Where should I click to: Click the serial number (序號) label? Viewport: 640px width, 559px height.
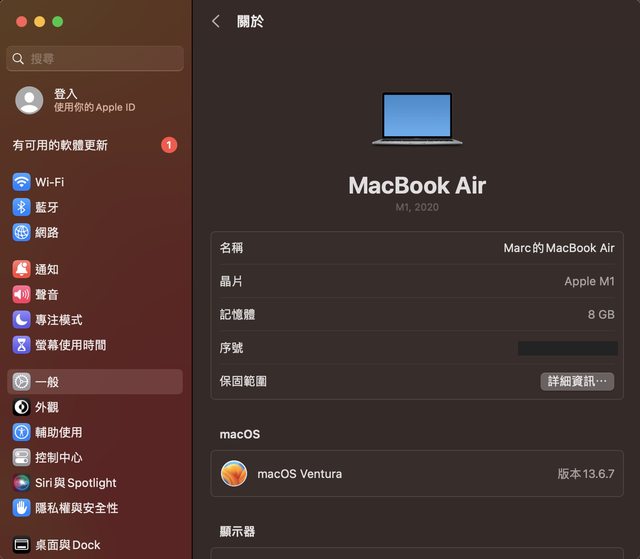pyautogui.click(x=231, y=348)
